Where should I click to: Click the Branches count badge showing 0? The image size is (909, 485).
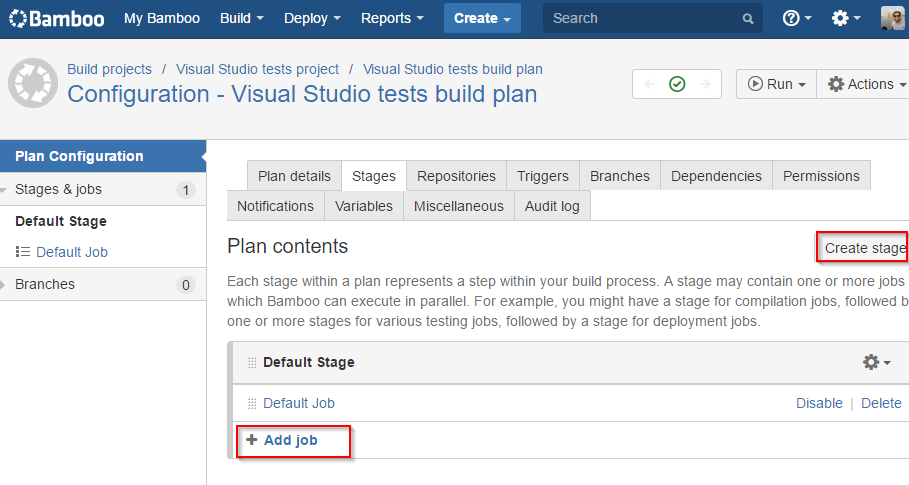point(186,285)
